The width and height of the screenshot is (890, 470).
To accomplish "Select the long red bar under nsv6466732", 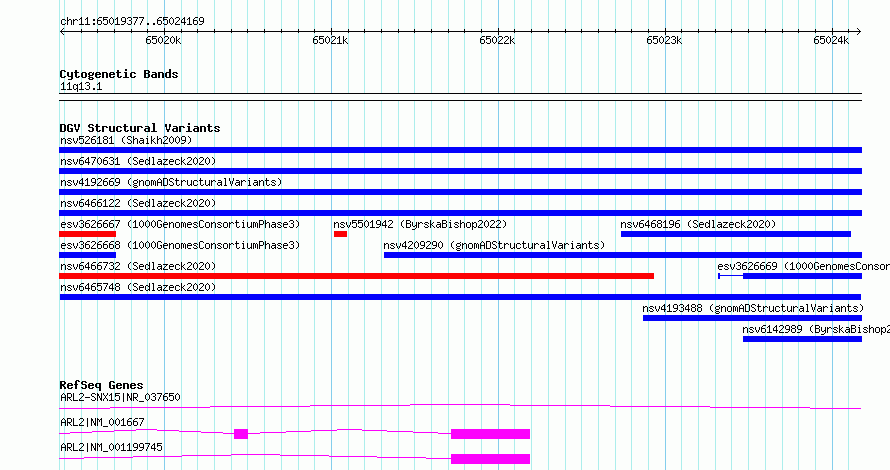I will click(356, 276).
